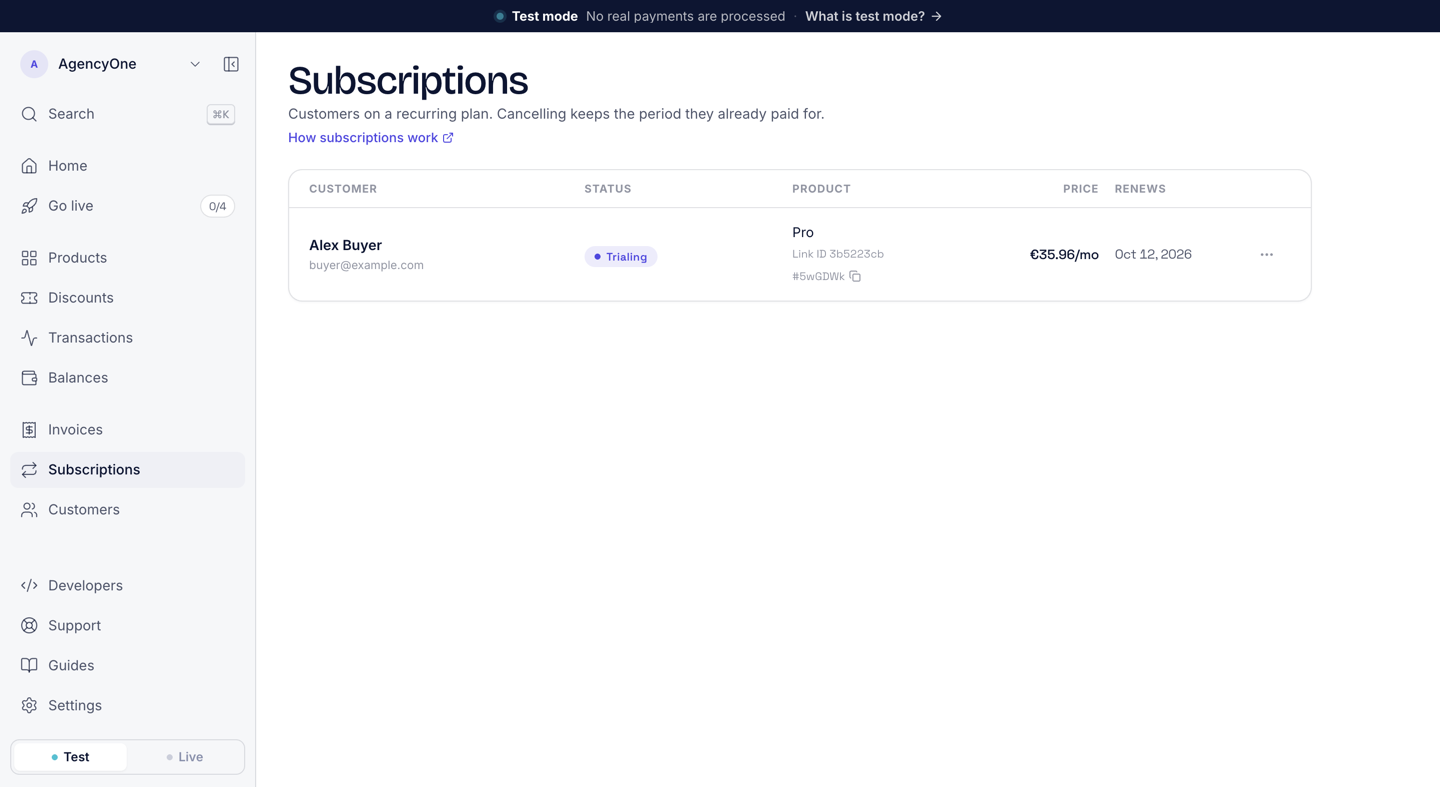Click the Balances wallet icon
Viewport: 1440px width, 787px height.
click(29, 378)
